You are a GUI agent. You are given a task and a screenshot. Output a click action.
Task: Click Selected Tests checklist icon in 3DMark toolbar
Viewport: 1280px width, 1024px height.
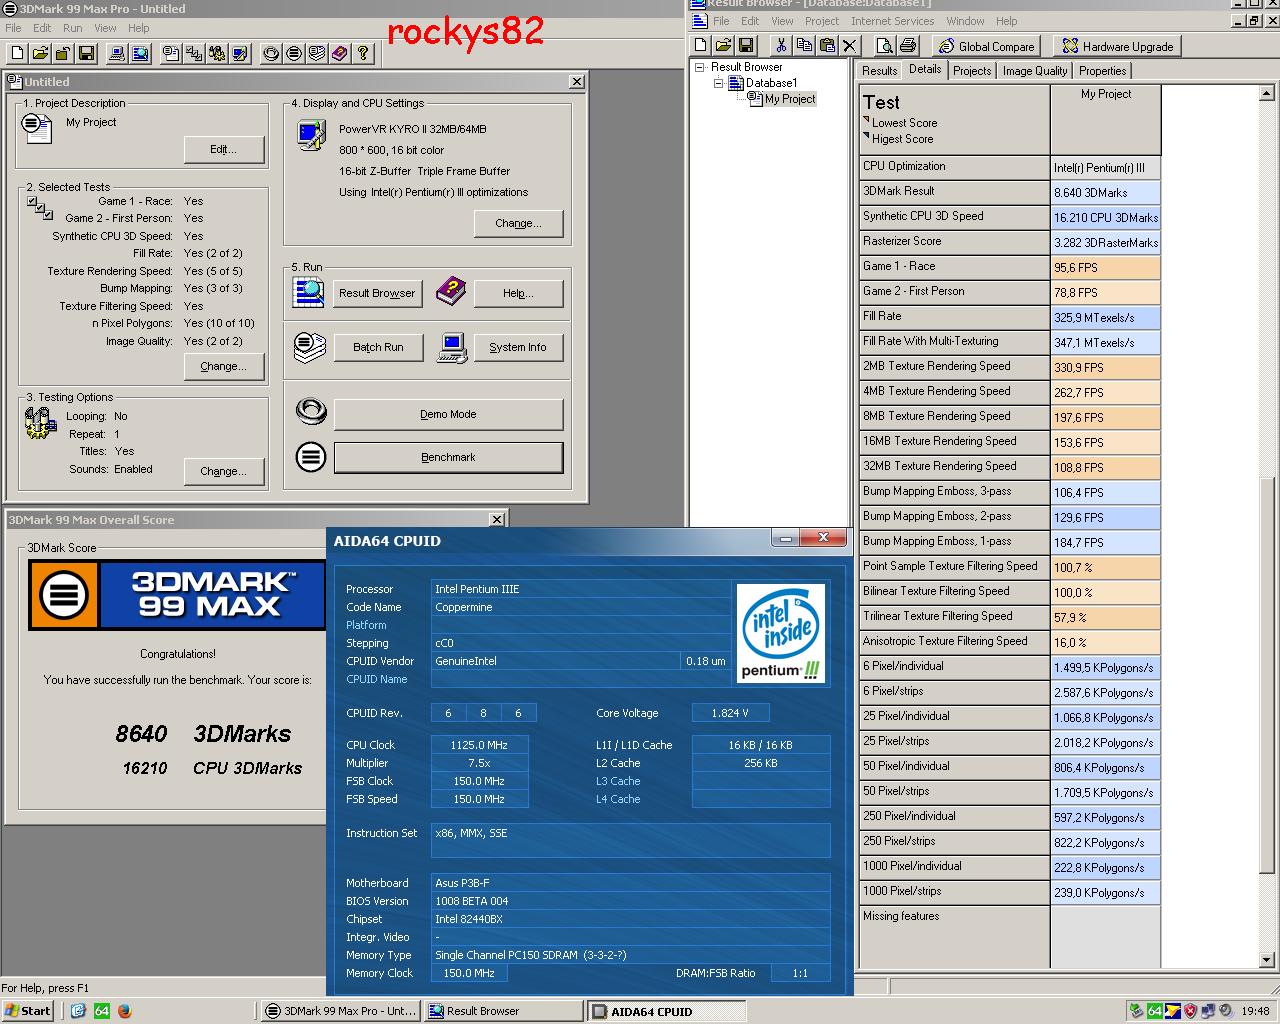[x=194, y=53]
